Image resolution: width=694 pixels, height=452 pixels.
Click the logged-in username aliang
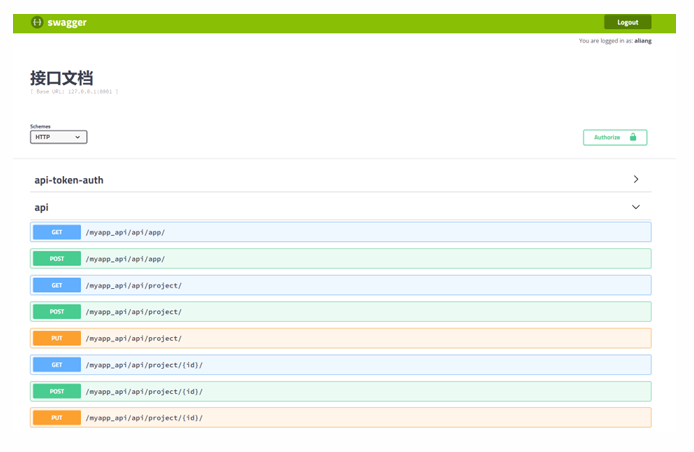point(643,41)
